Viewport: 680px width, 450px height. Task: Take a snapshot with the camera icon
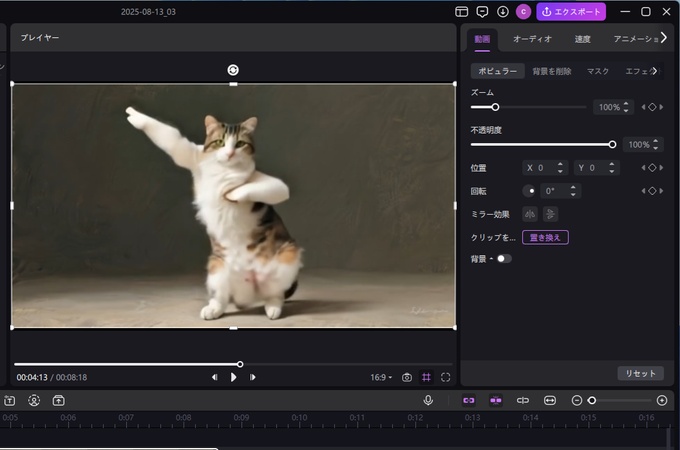407,377
